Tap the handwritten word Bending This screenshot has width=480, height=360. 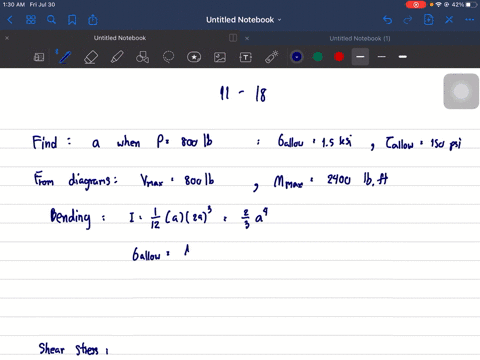coord(70,218)
